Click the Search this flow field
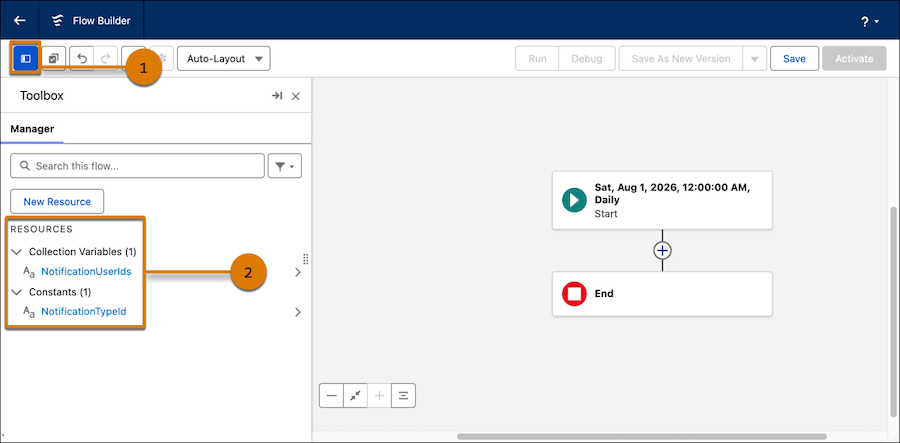This screenshot has height=443, width=900. pos(137,166)
